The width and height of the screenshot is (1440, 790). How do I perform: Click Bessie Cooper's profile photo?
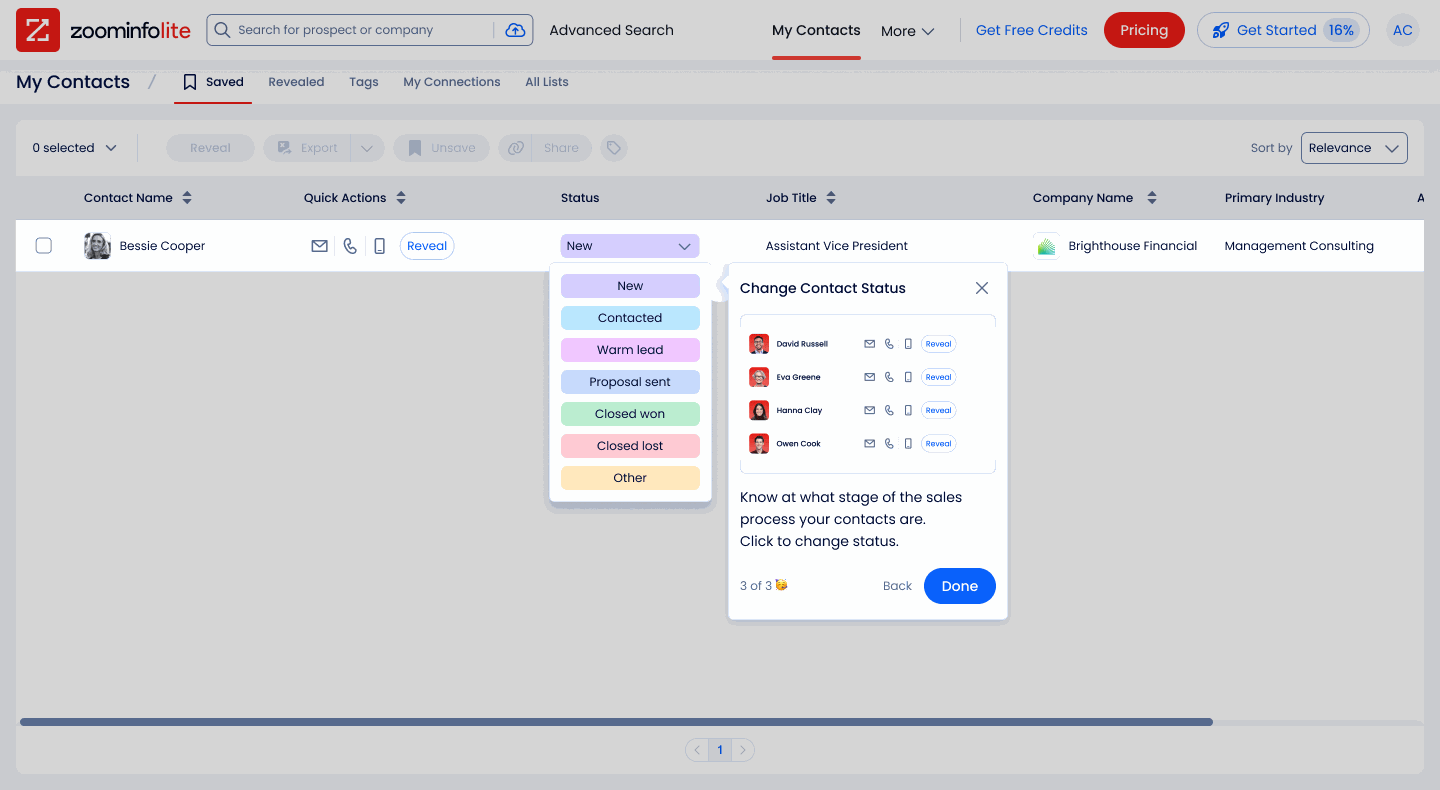[x=97, y=246]
